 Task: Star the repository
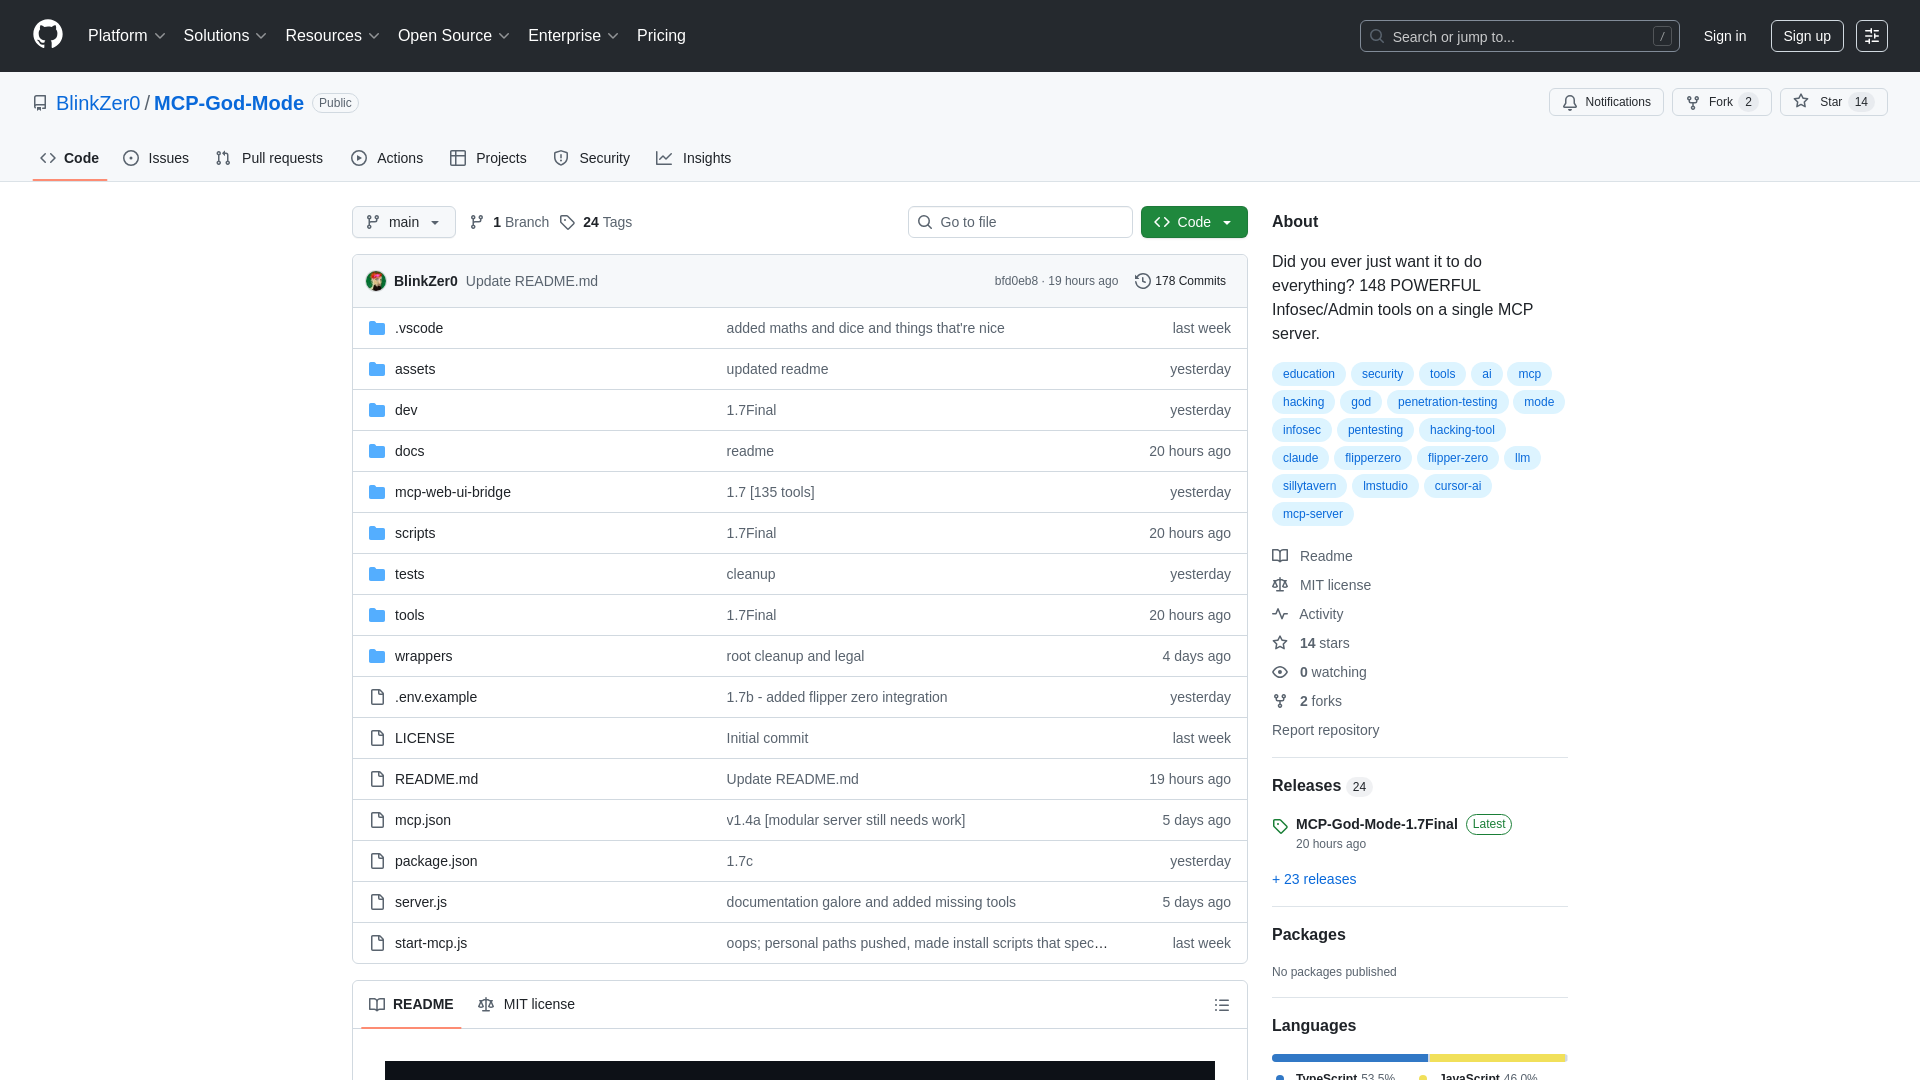[x=1833, y=102]
